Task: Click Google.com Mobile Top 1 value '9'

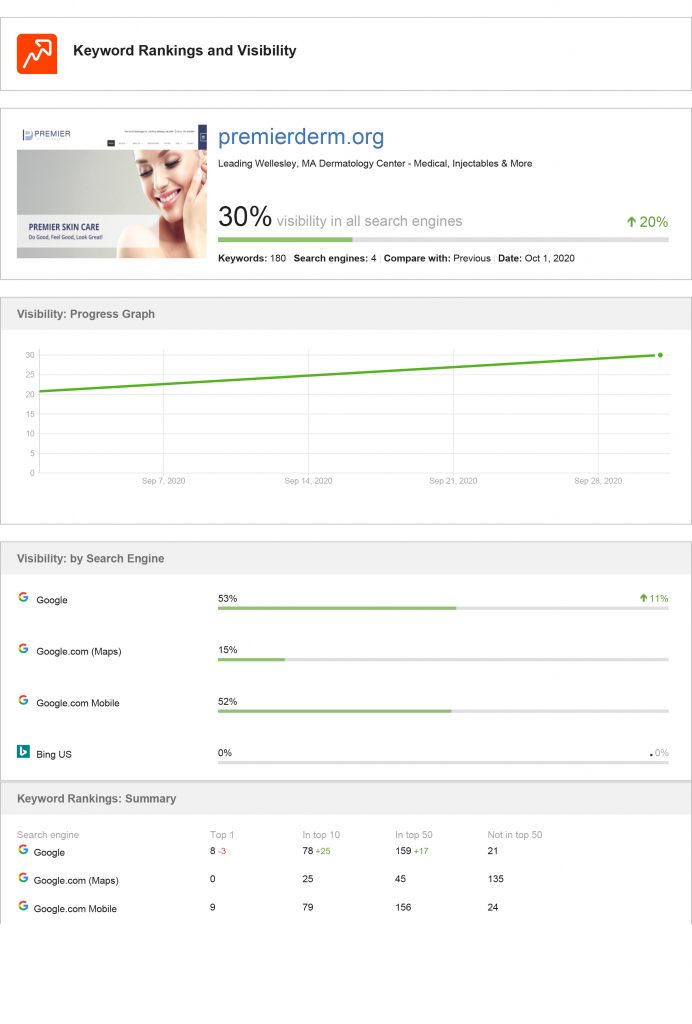Action: coord(213,907)
